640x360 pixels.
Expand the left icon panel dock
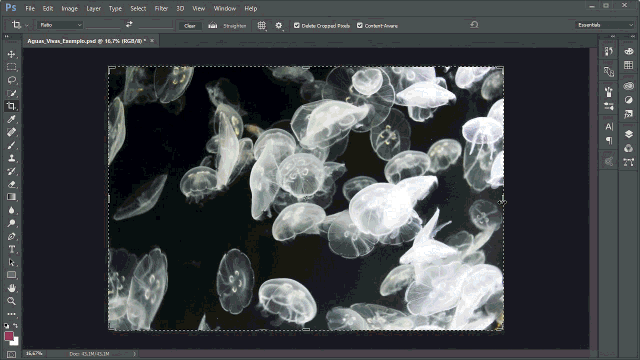point(612,36)
